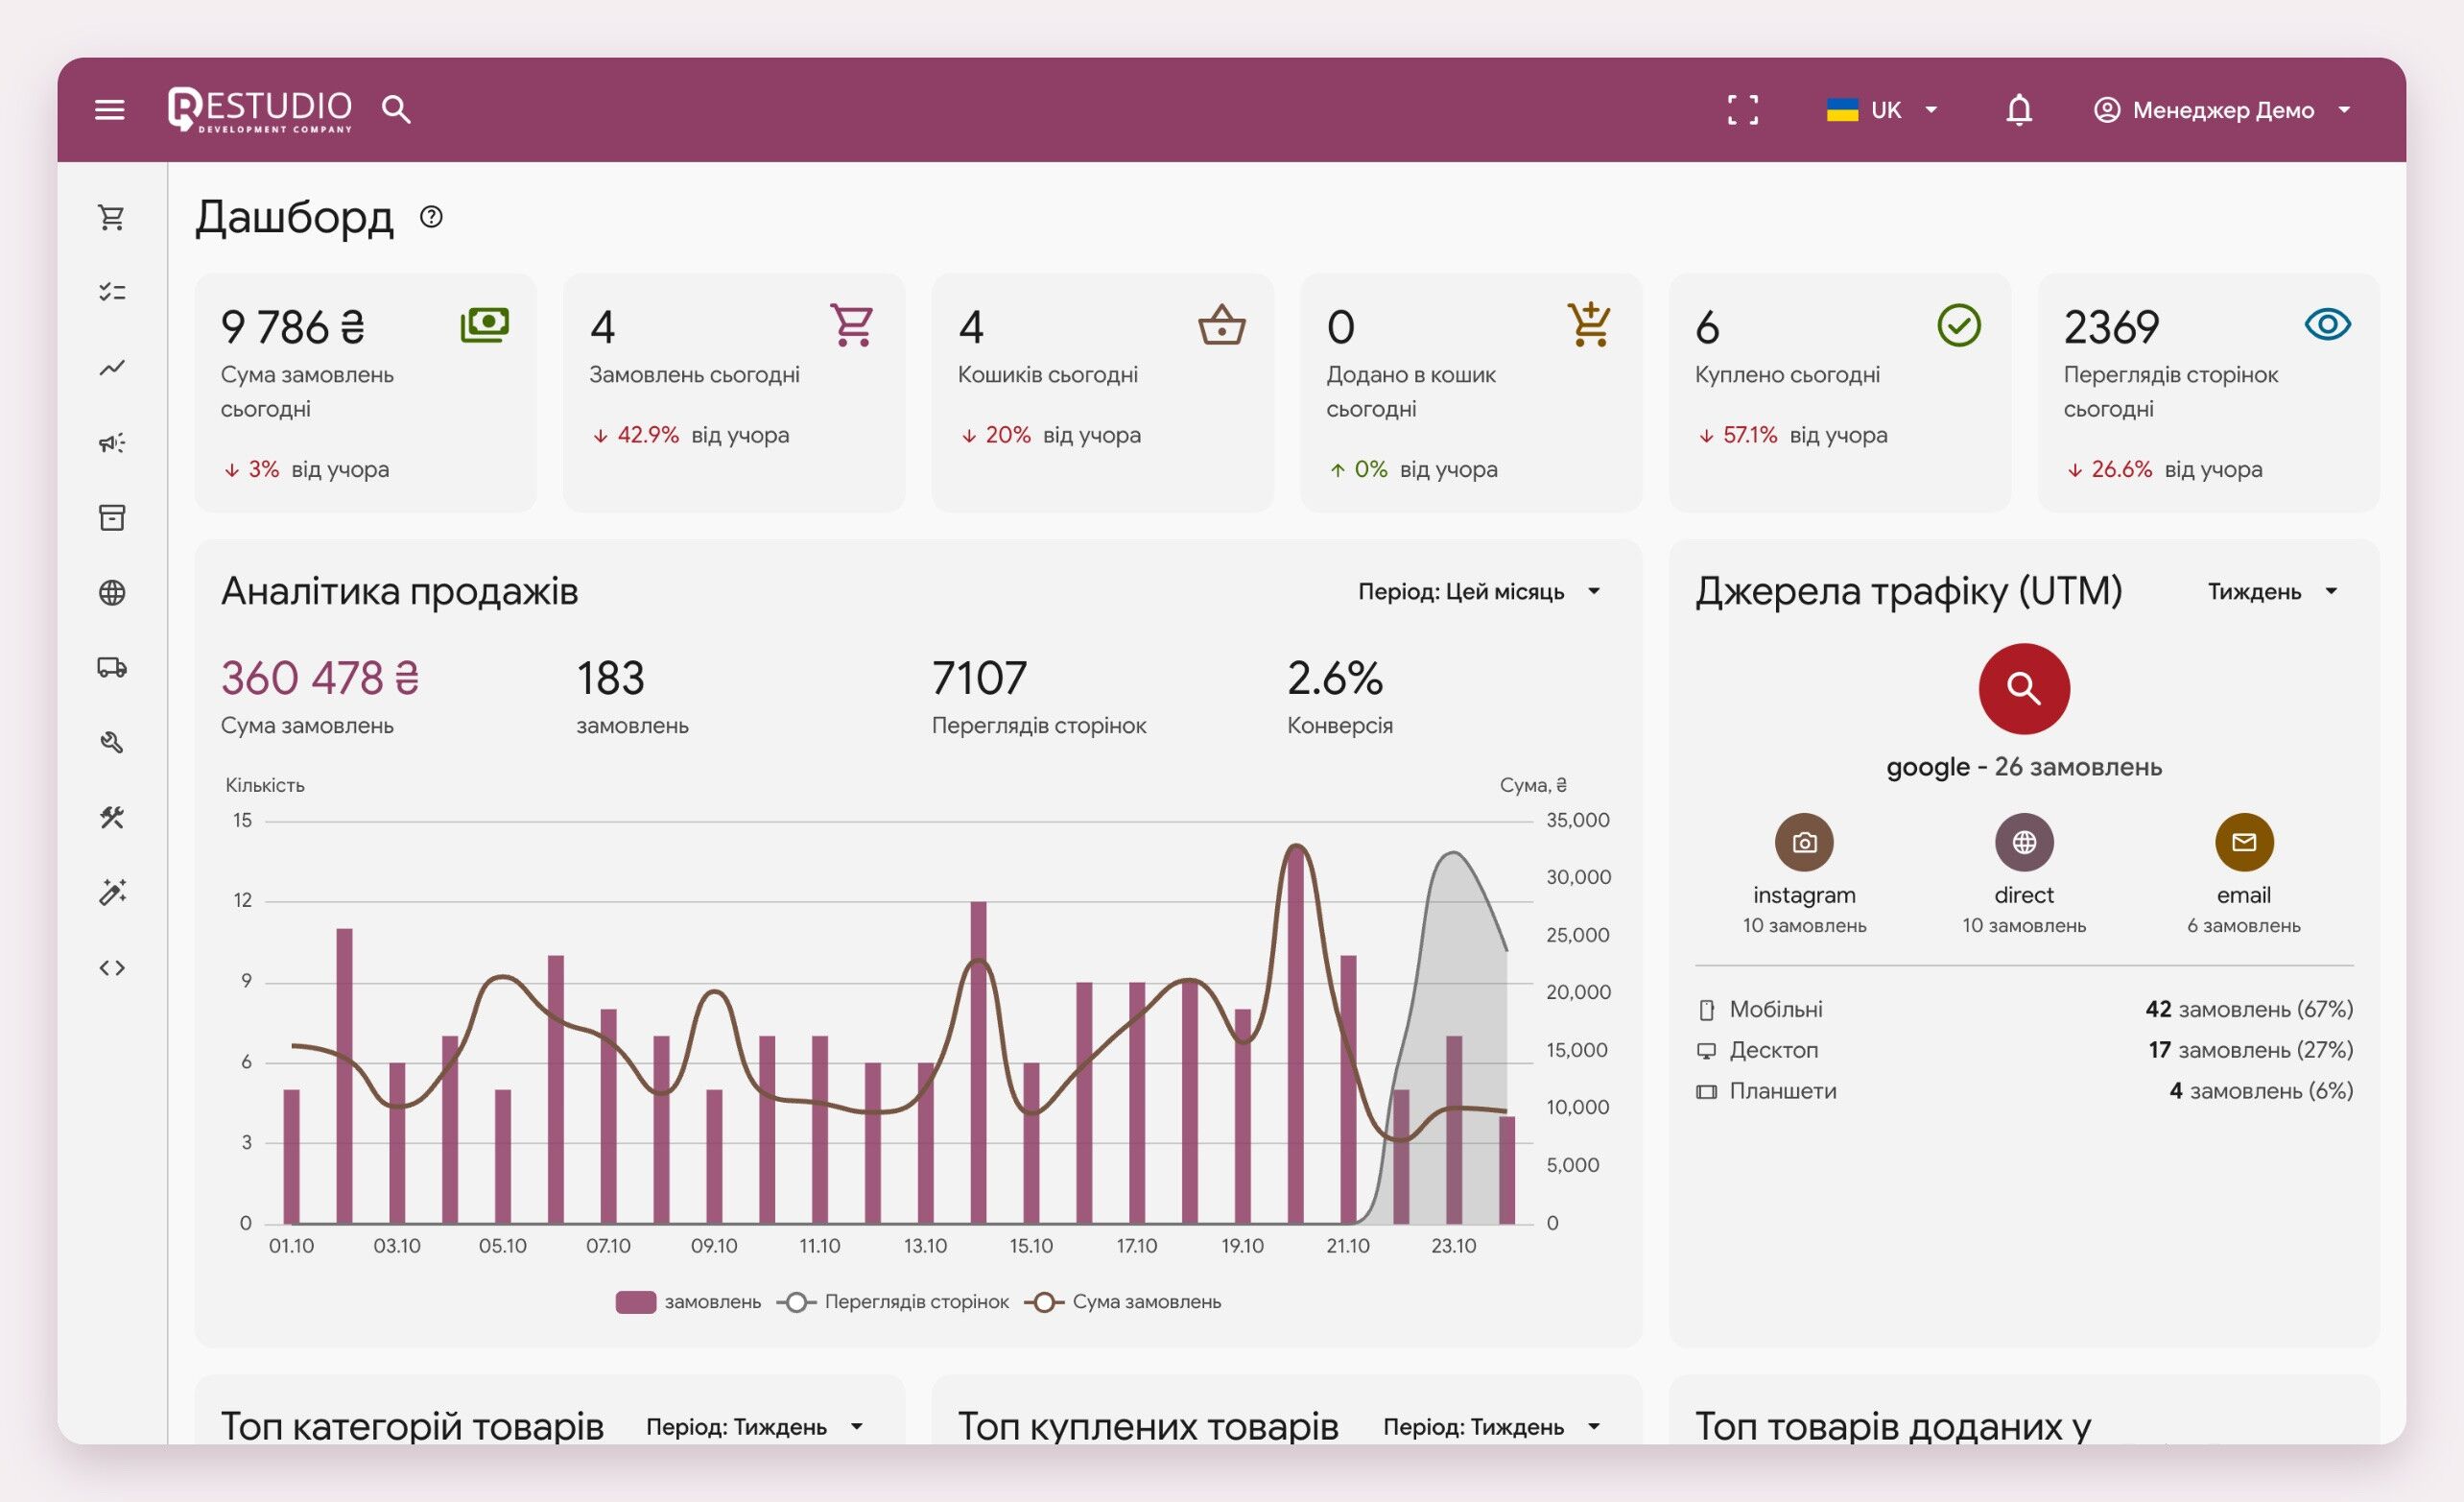Open the megaphone marketing sidebar icon
Image resolution: width=2464 pixels, height=1502 pixels.
click(112, 442)
